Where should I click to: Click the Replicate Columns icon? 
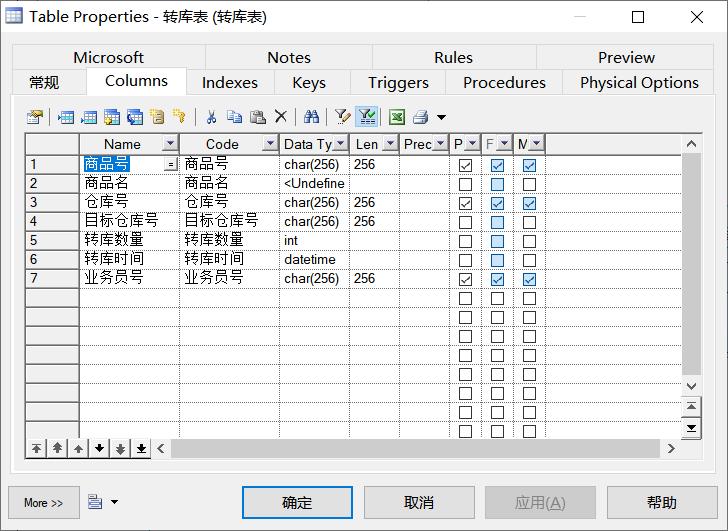(x=135, y=117)
